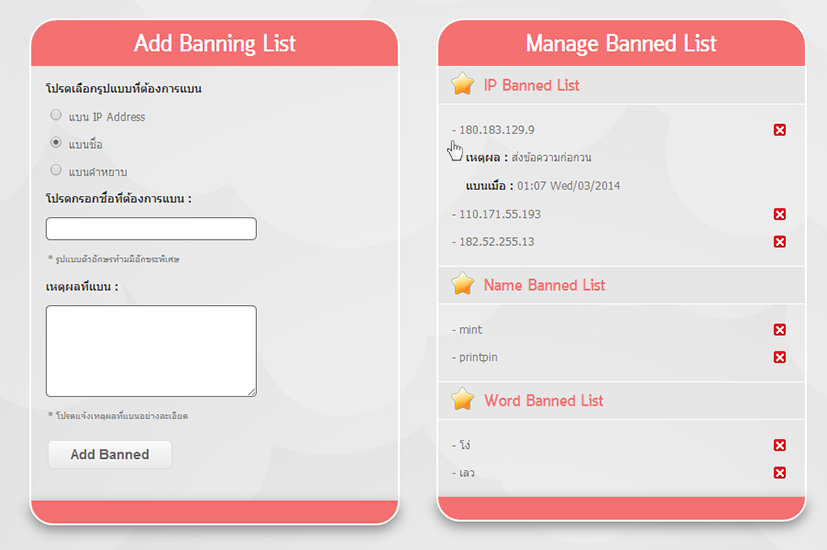
Task: Select the แบนชื่อ radio option
Action: [x=55, y=142]
